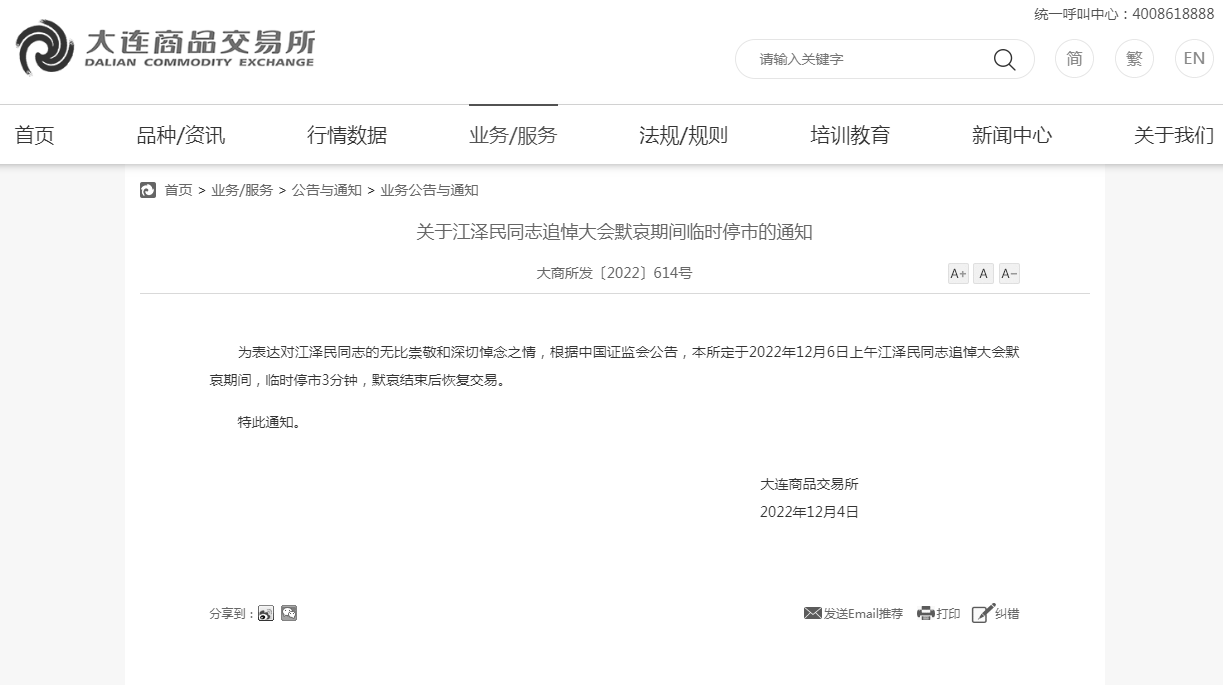The height and width of the screenshot is (685, 1223).
Task: Open the 品种/资讯 navigation menu
Action: 181,135
